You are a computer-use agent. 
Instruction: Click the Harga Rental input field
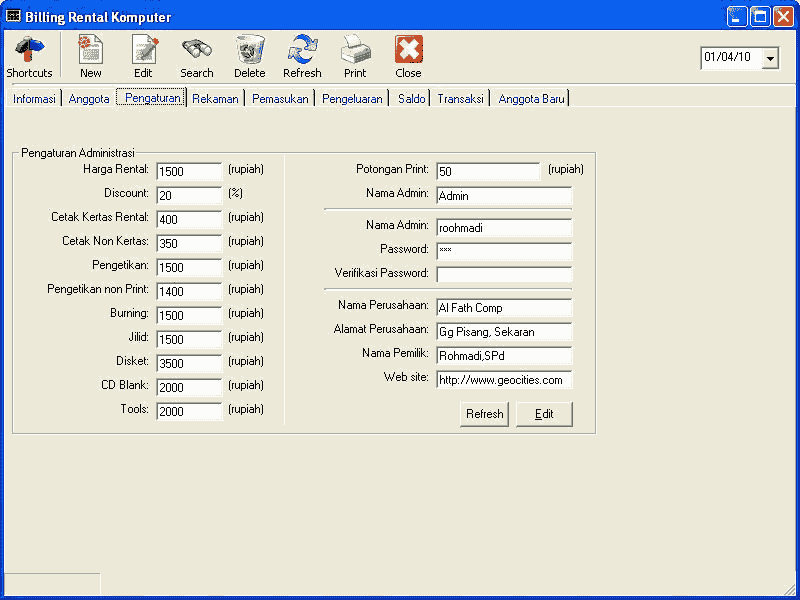pos(189,171)
